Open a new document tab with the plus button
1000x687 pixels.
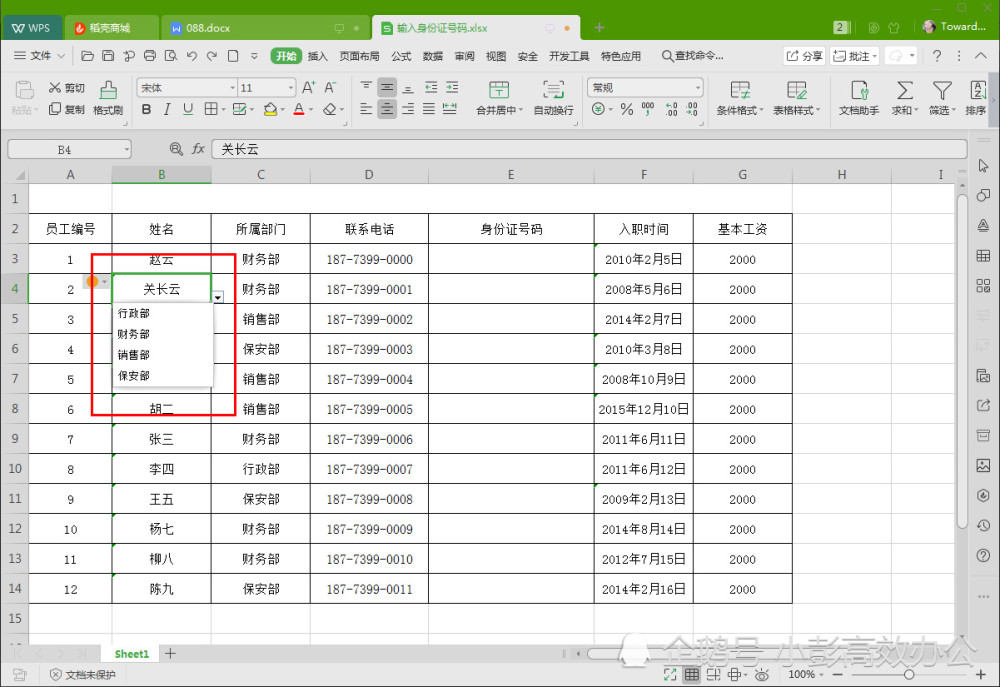click(599, 27)
